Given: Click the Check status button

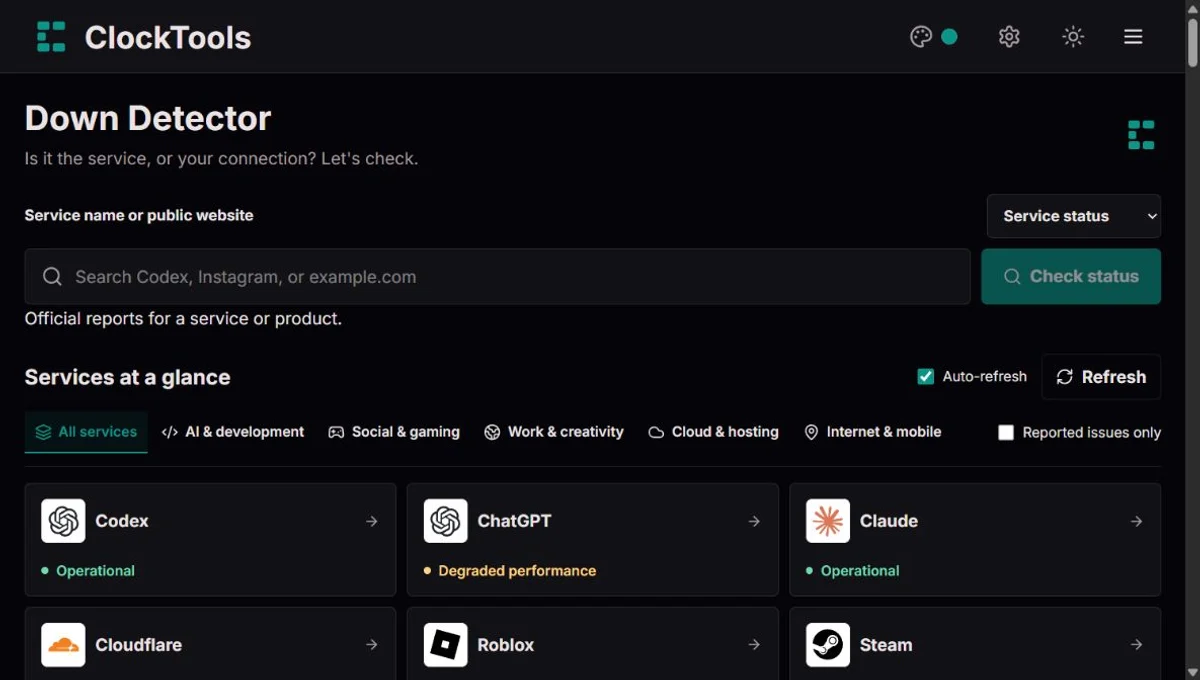Looking at the screenshot, I should (x=1071, y=276).
